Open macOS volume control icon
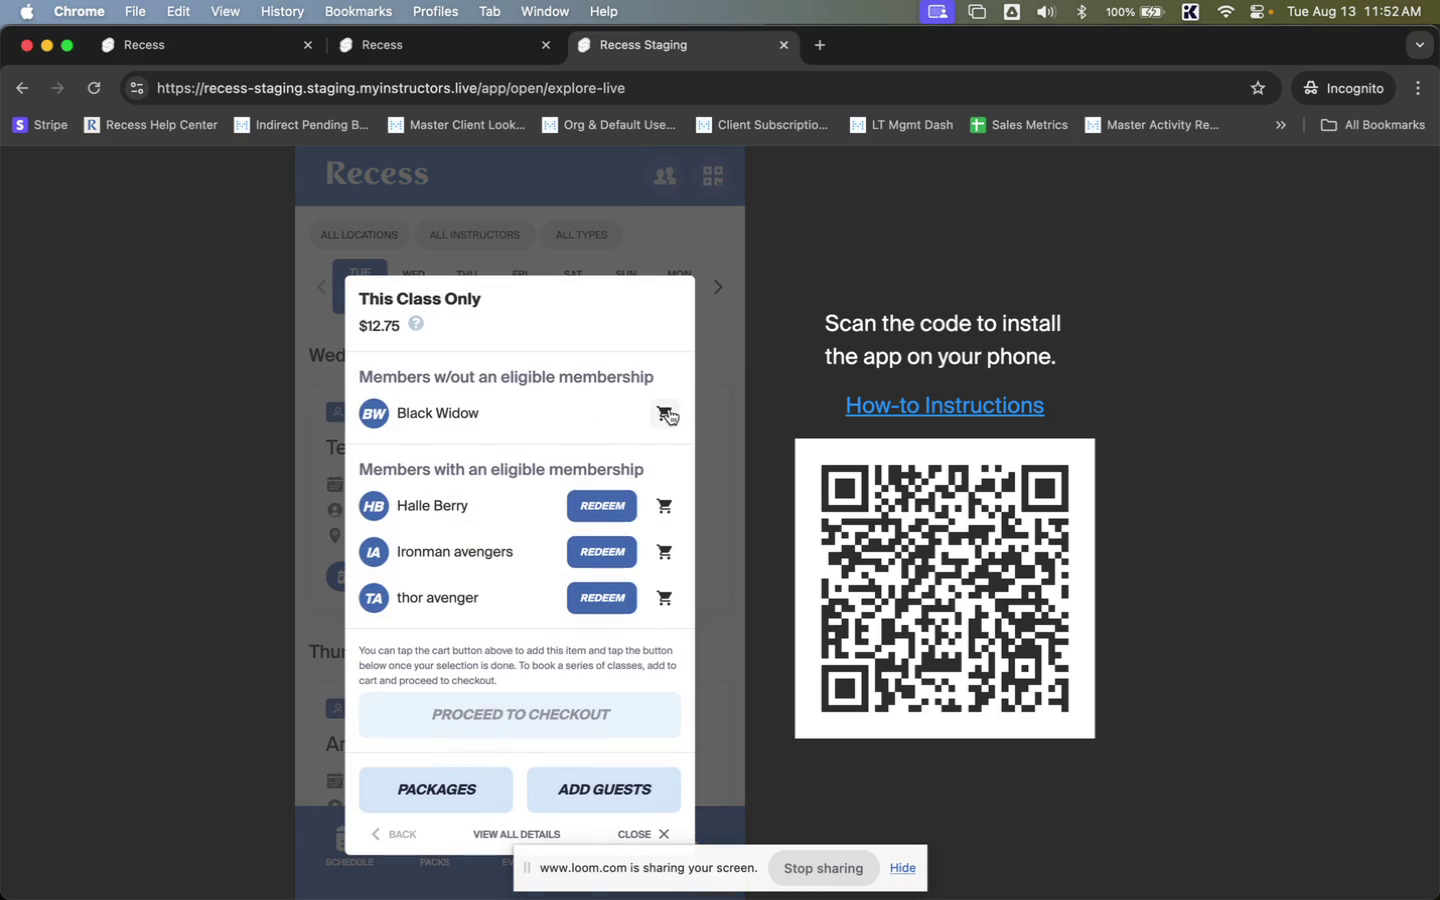Viewport: 1440px width, 900px height. [1046, 12]
